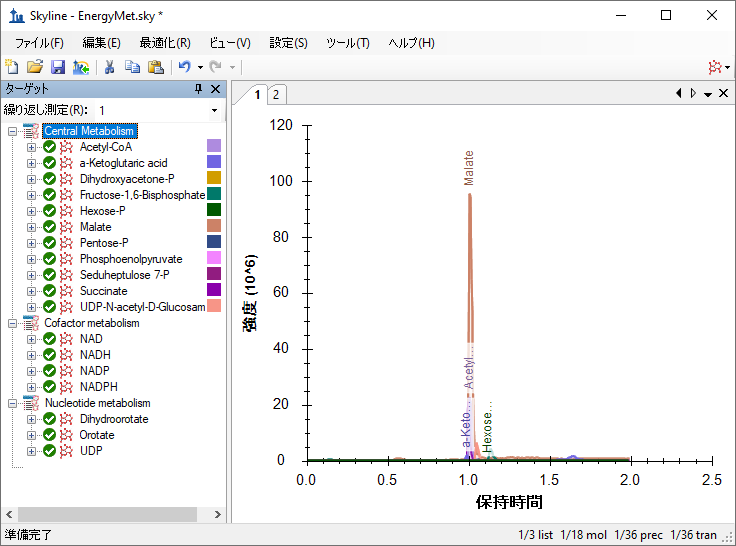This screenshot has width=736, height=546.
Task: Click the Targets panel horizontal scrollbar
Action: (x=107, y=515)
